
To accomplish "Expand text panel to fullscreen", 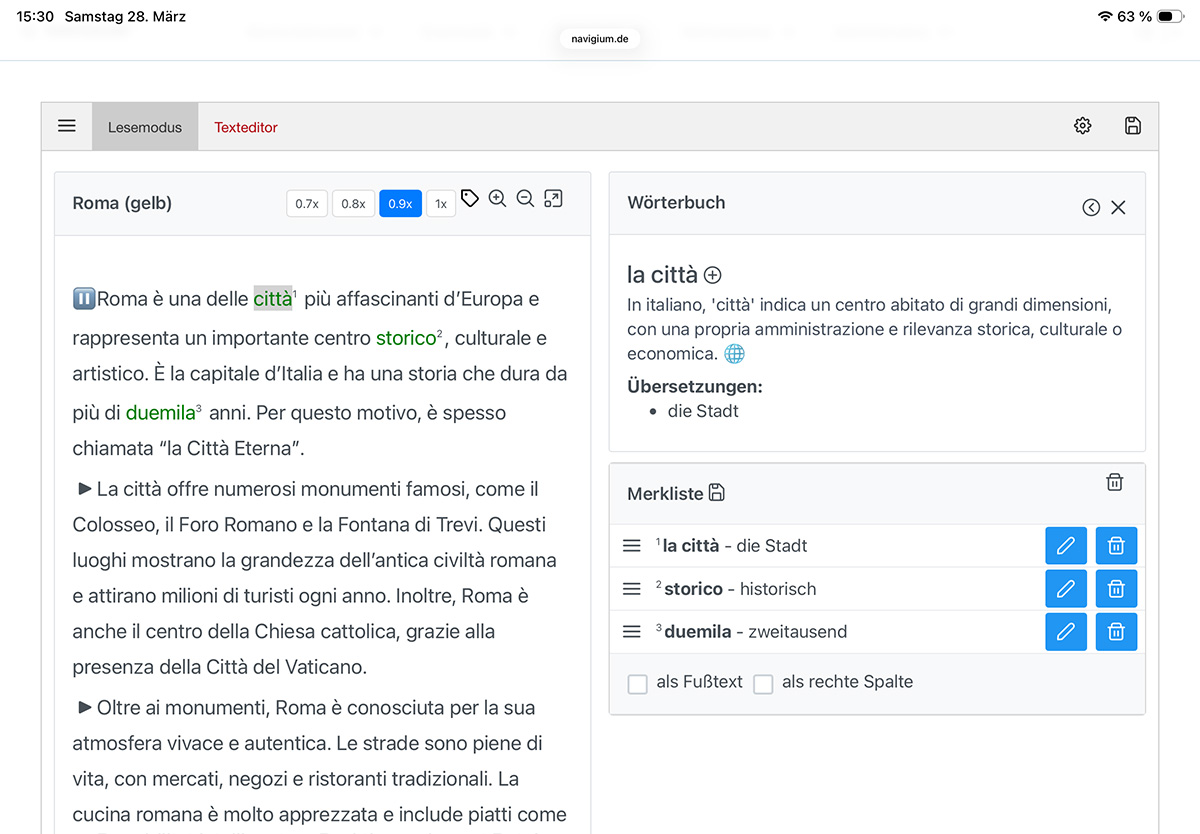I will (x=553, y=199).
